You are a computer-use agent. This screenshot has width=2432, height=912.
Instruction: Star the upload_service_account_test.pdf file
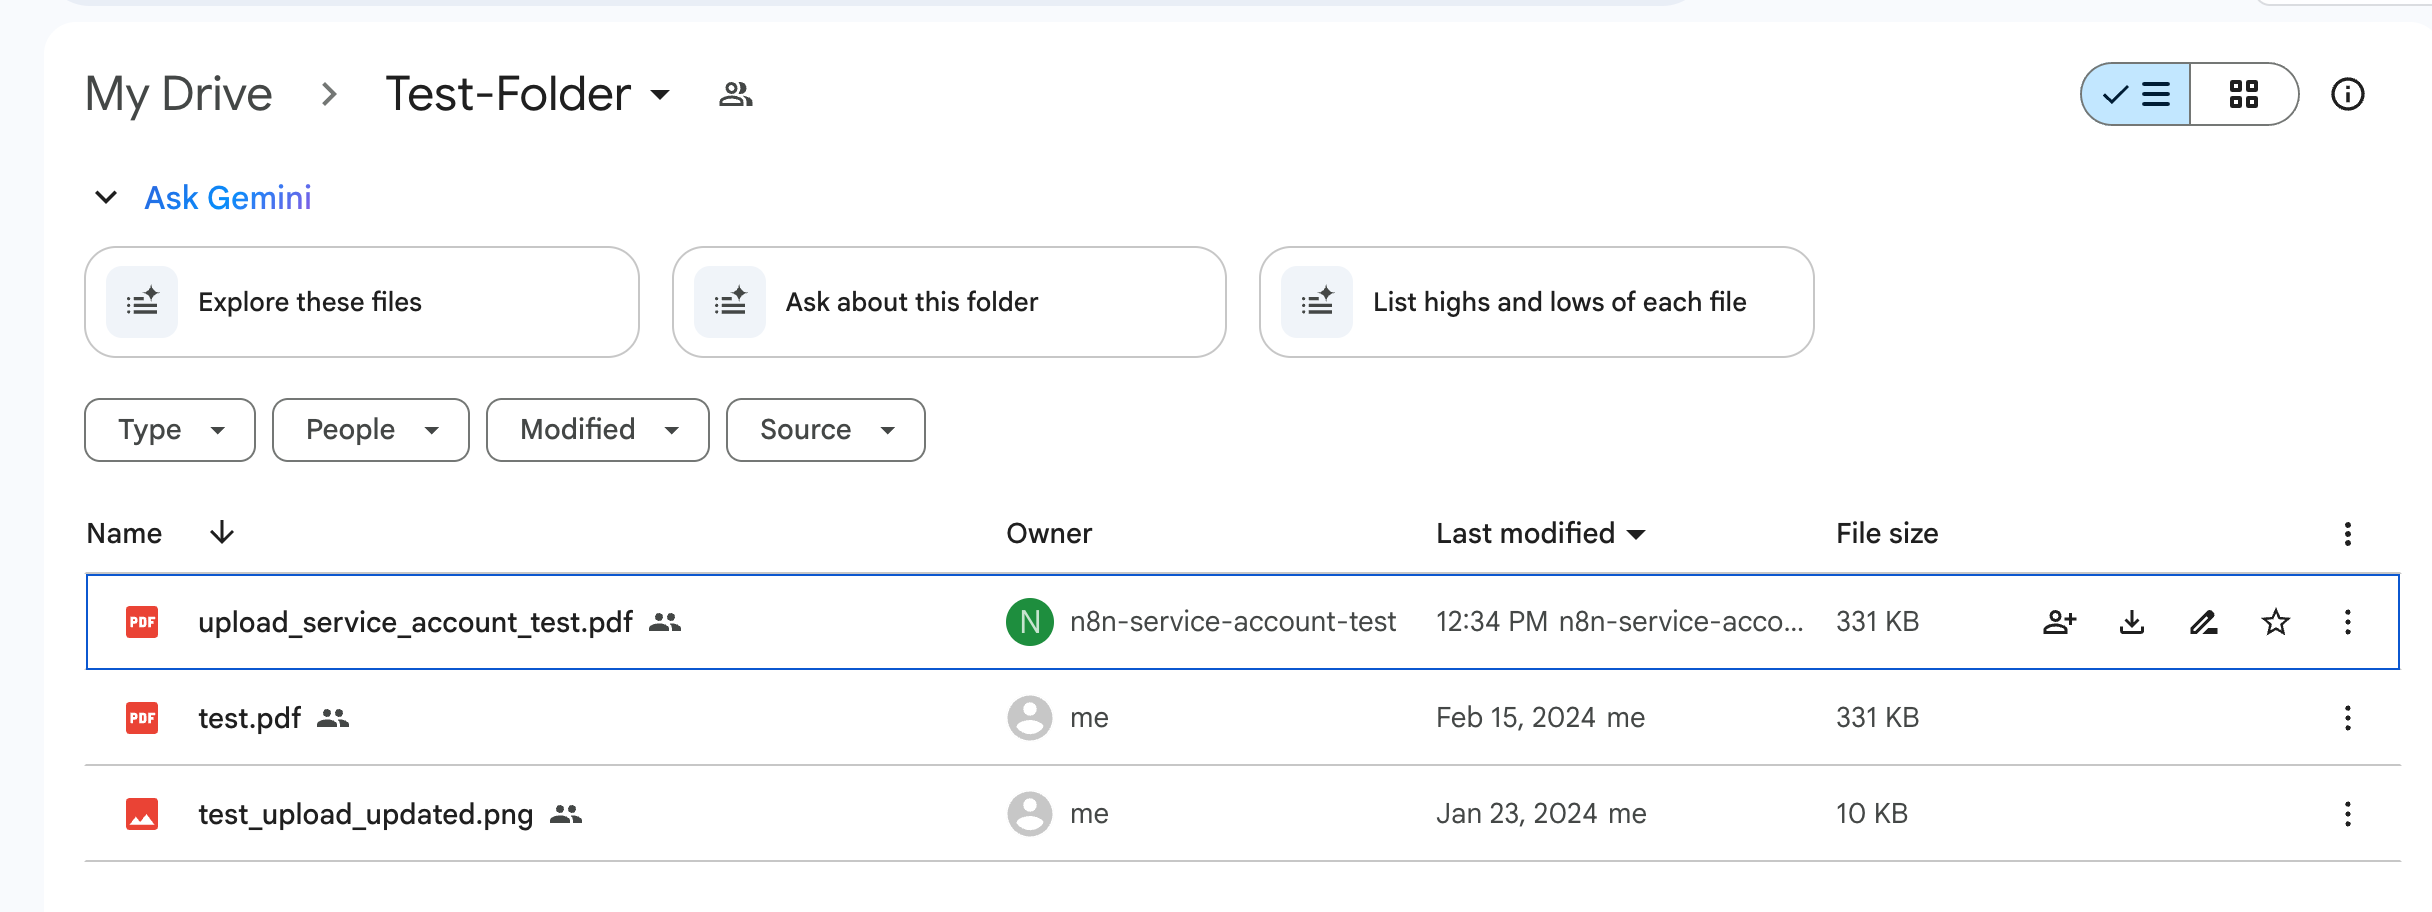point(2275,622)
